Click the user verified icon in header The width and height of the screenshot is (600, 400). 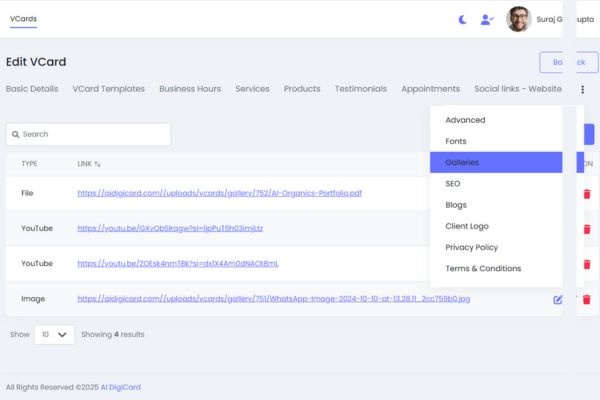point(487,19)
